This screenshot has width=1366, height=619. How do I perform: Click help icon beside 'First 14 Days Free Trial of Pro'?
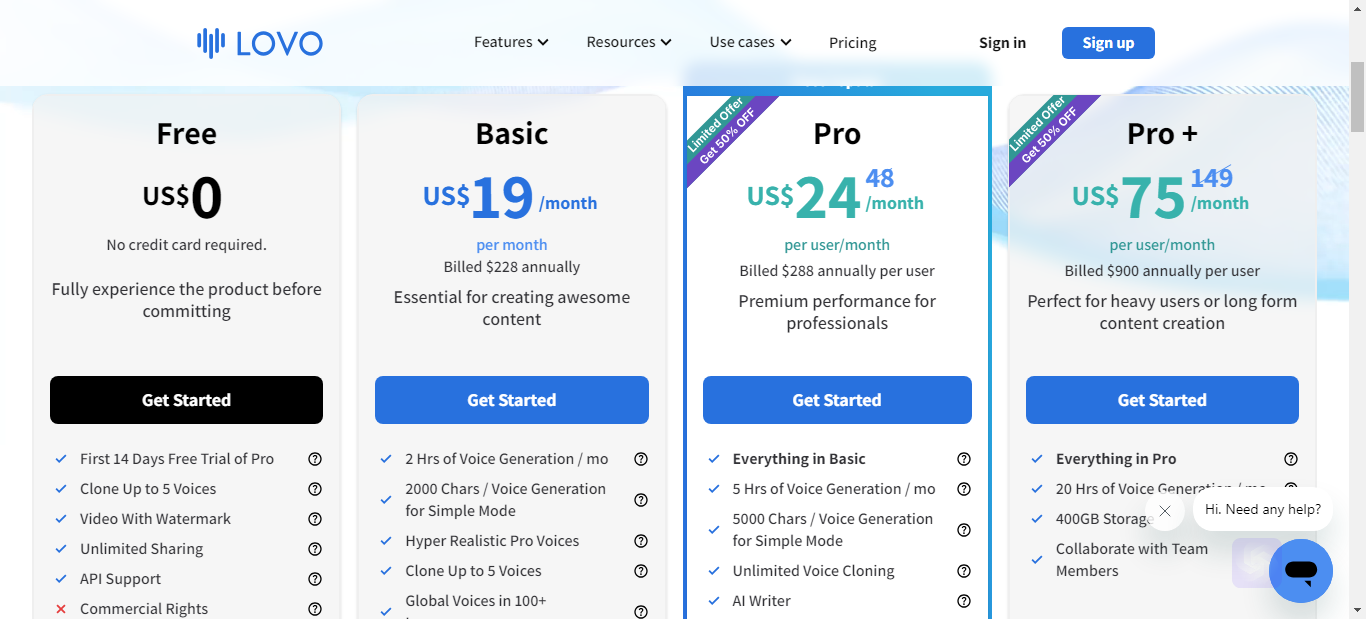click(315, 459)
